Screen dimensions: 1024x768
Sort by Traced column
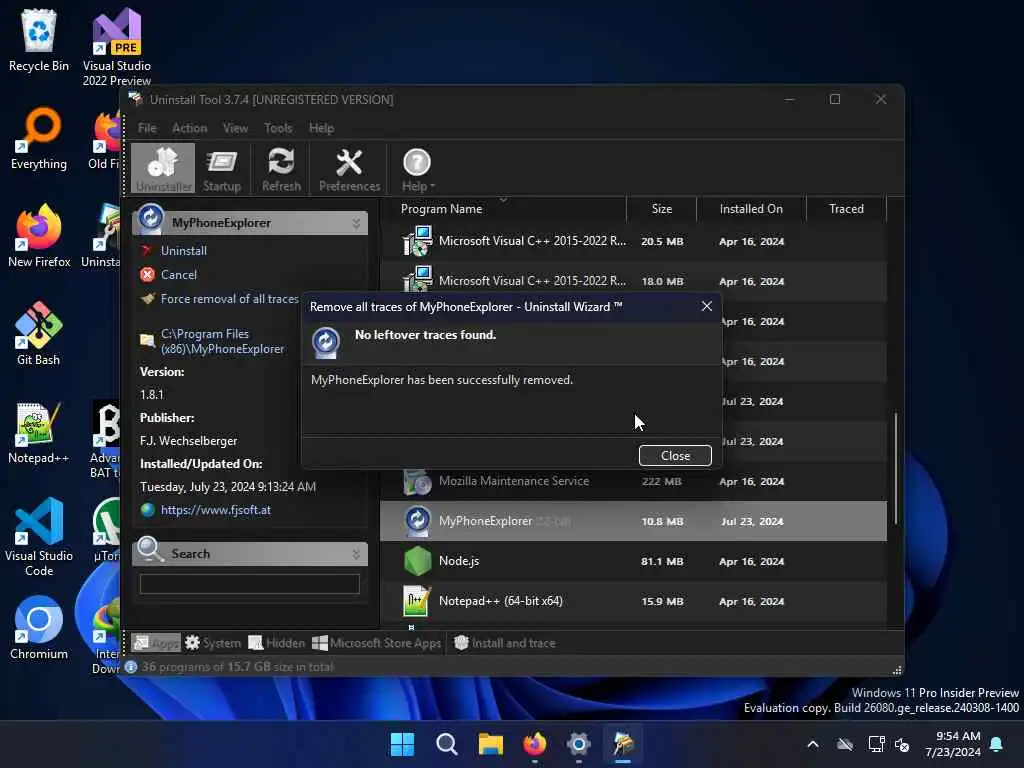pos(846,209)
